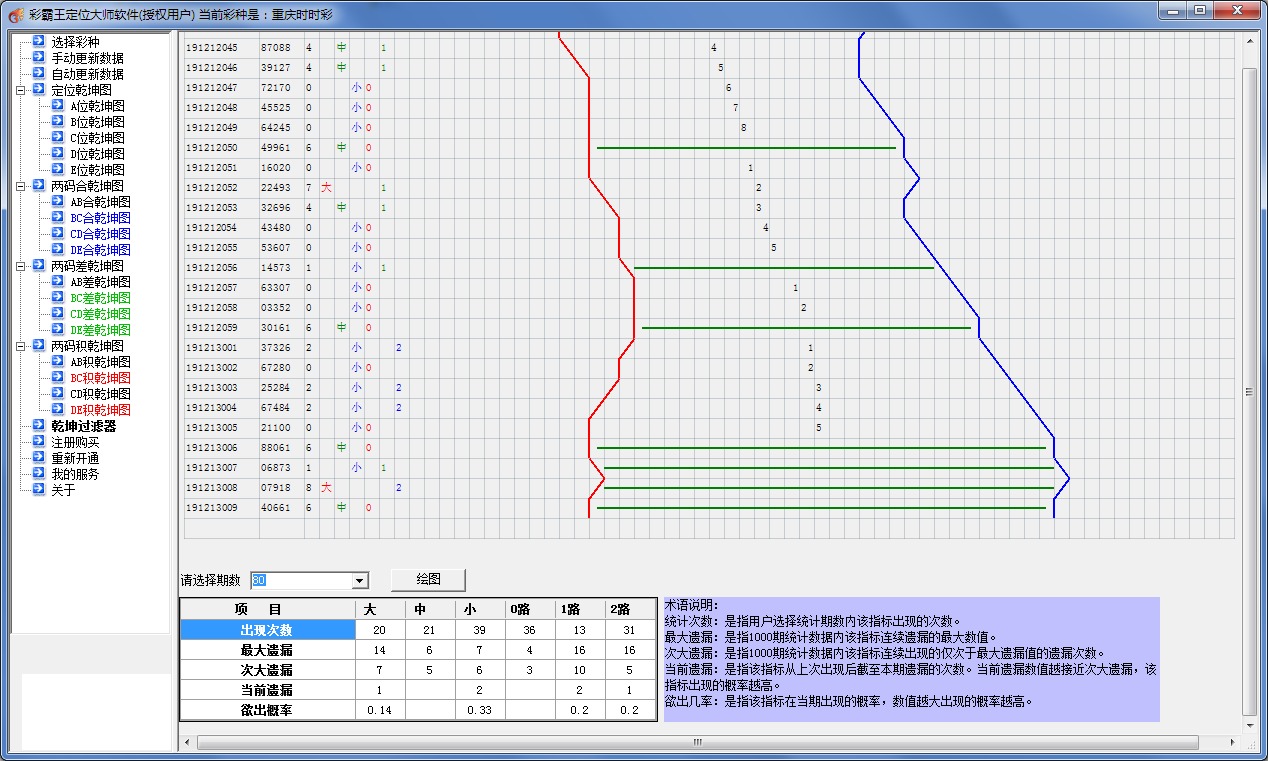Open the 请选择期数 dropdown list
Viewport: 1268px width, 761px height.
(359, 581)
